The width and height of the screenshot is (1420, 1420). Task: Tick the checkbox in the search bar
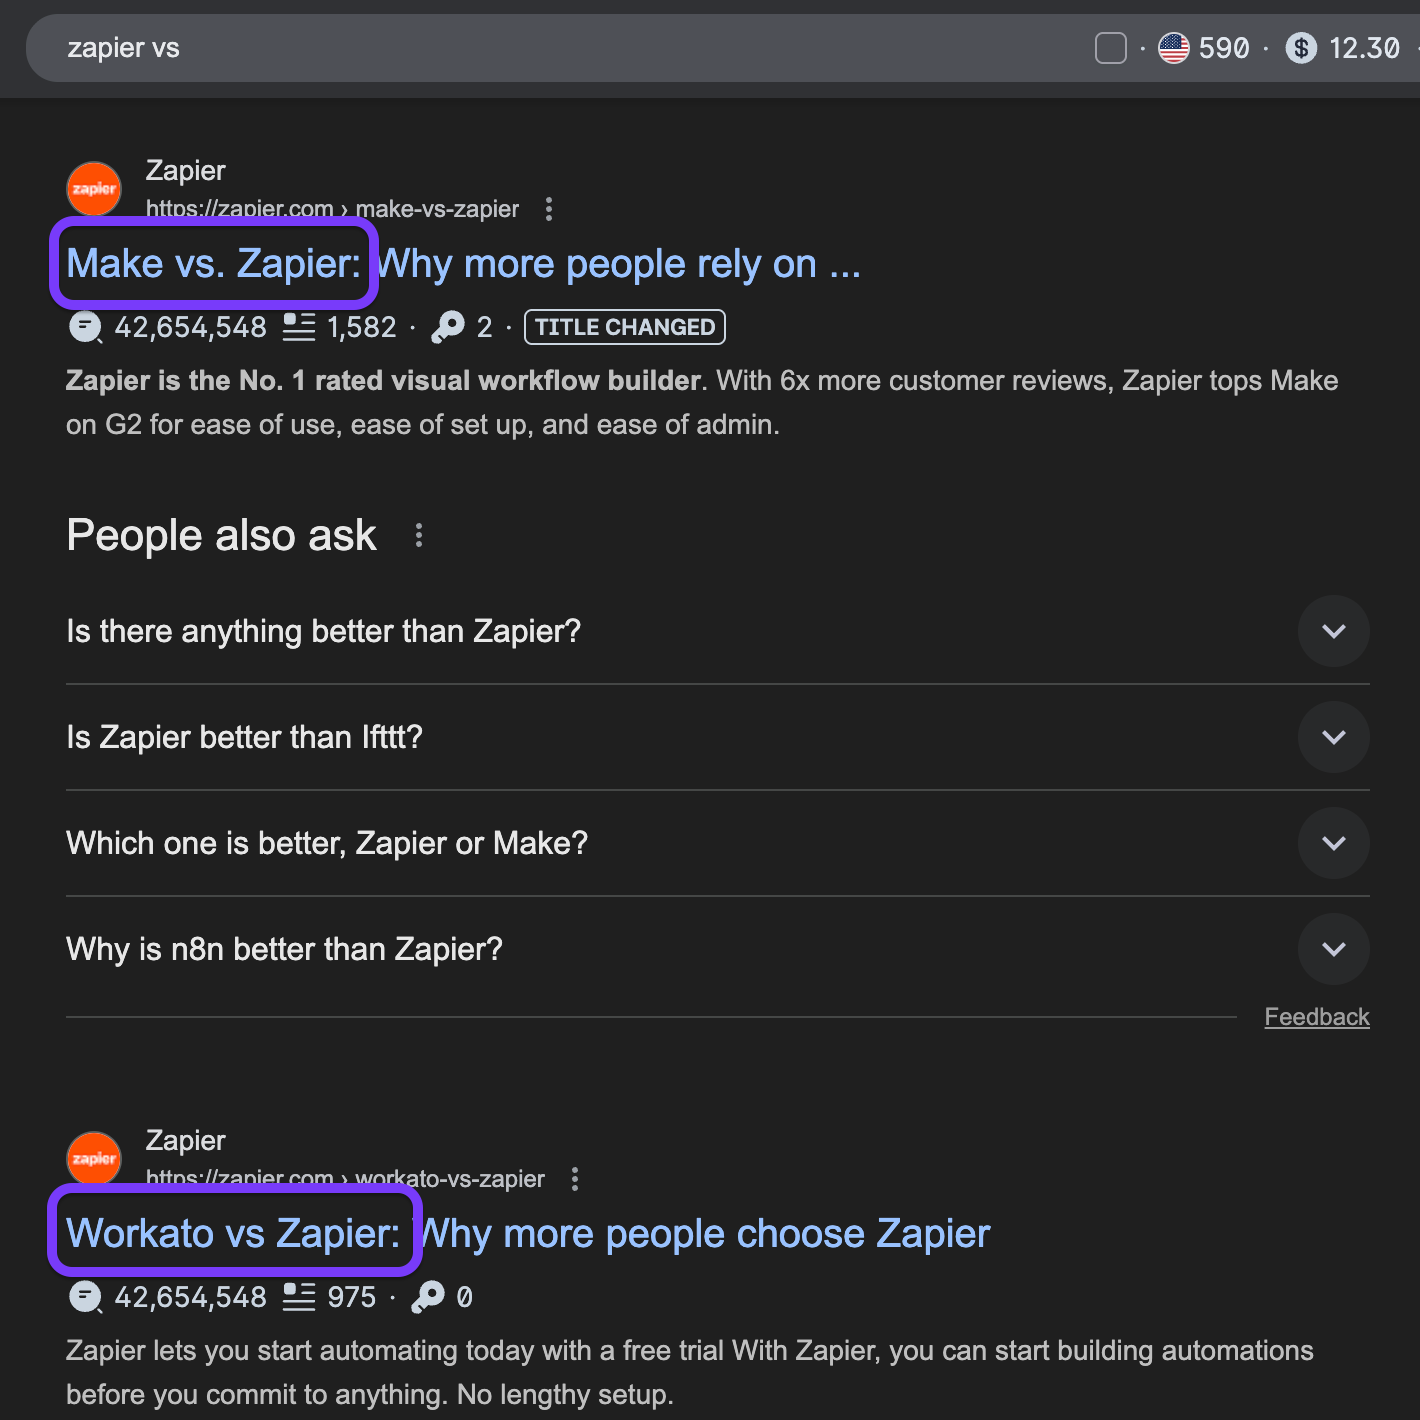coord(1110,48)
